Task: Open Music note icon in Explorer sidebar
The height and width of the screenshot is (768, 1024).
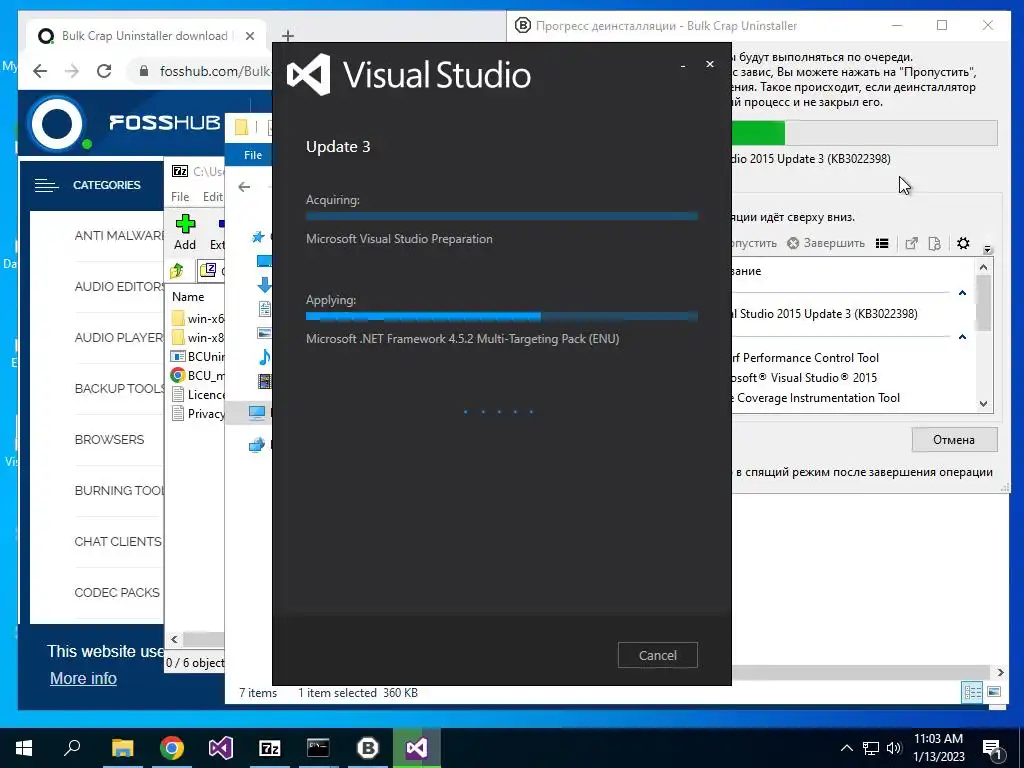Action: pyautogui.click(x=264, y=357)
